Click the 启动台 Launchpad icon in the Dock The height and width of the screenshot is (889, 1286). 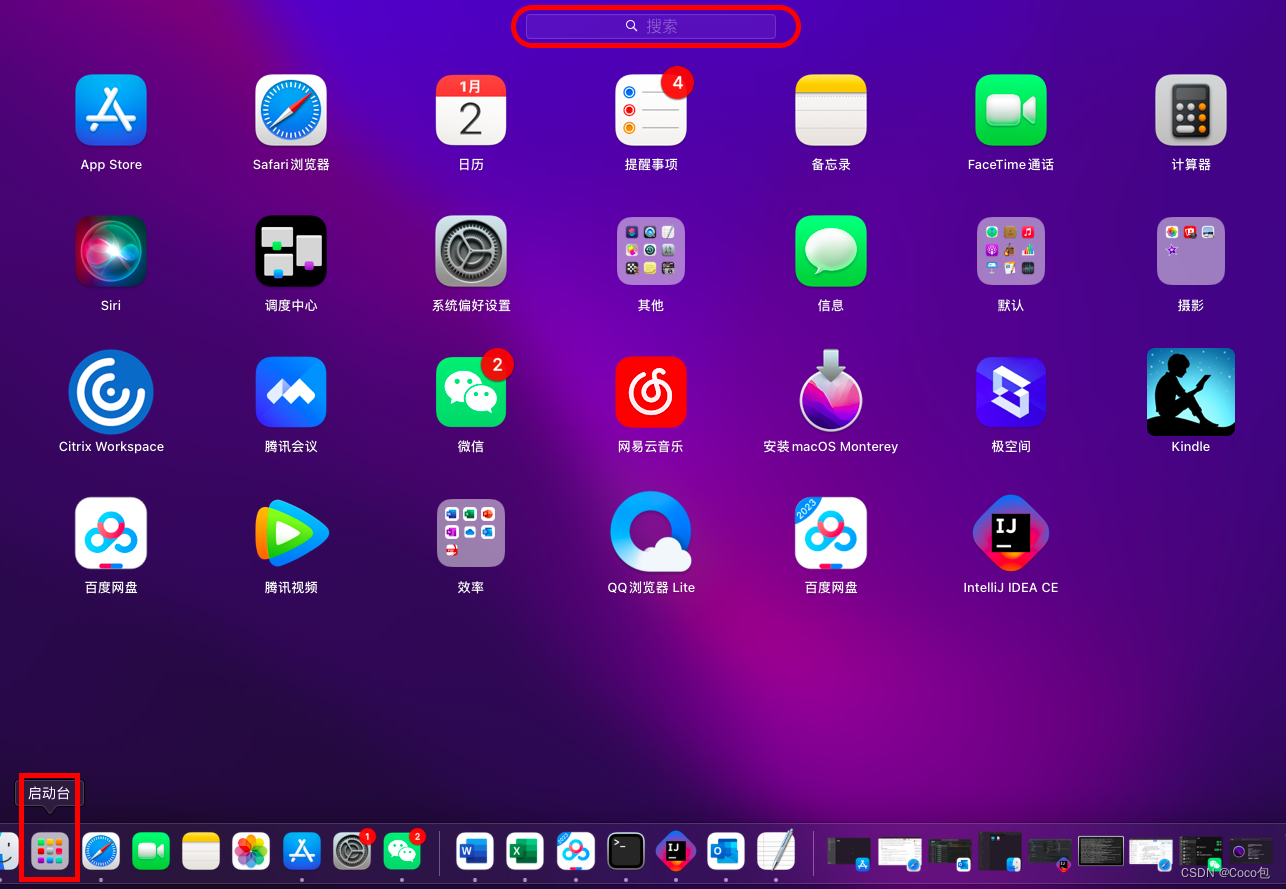click(x=50, y=851)
